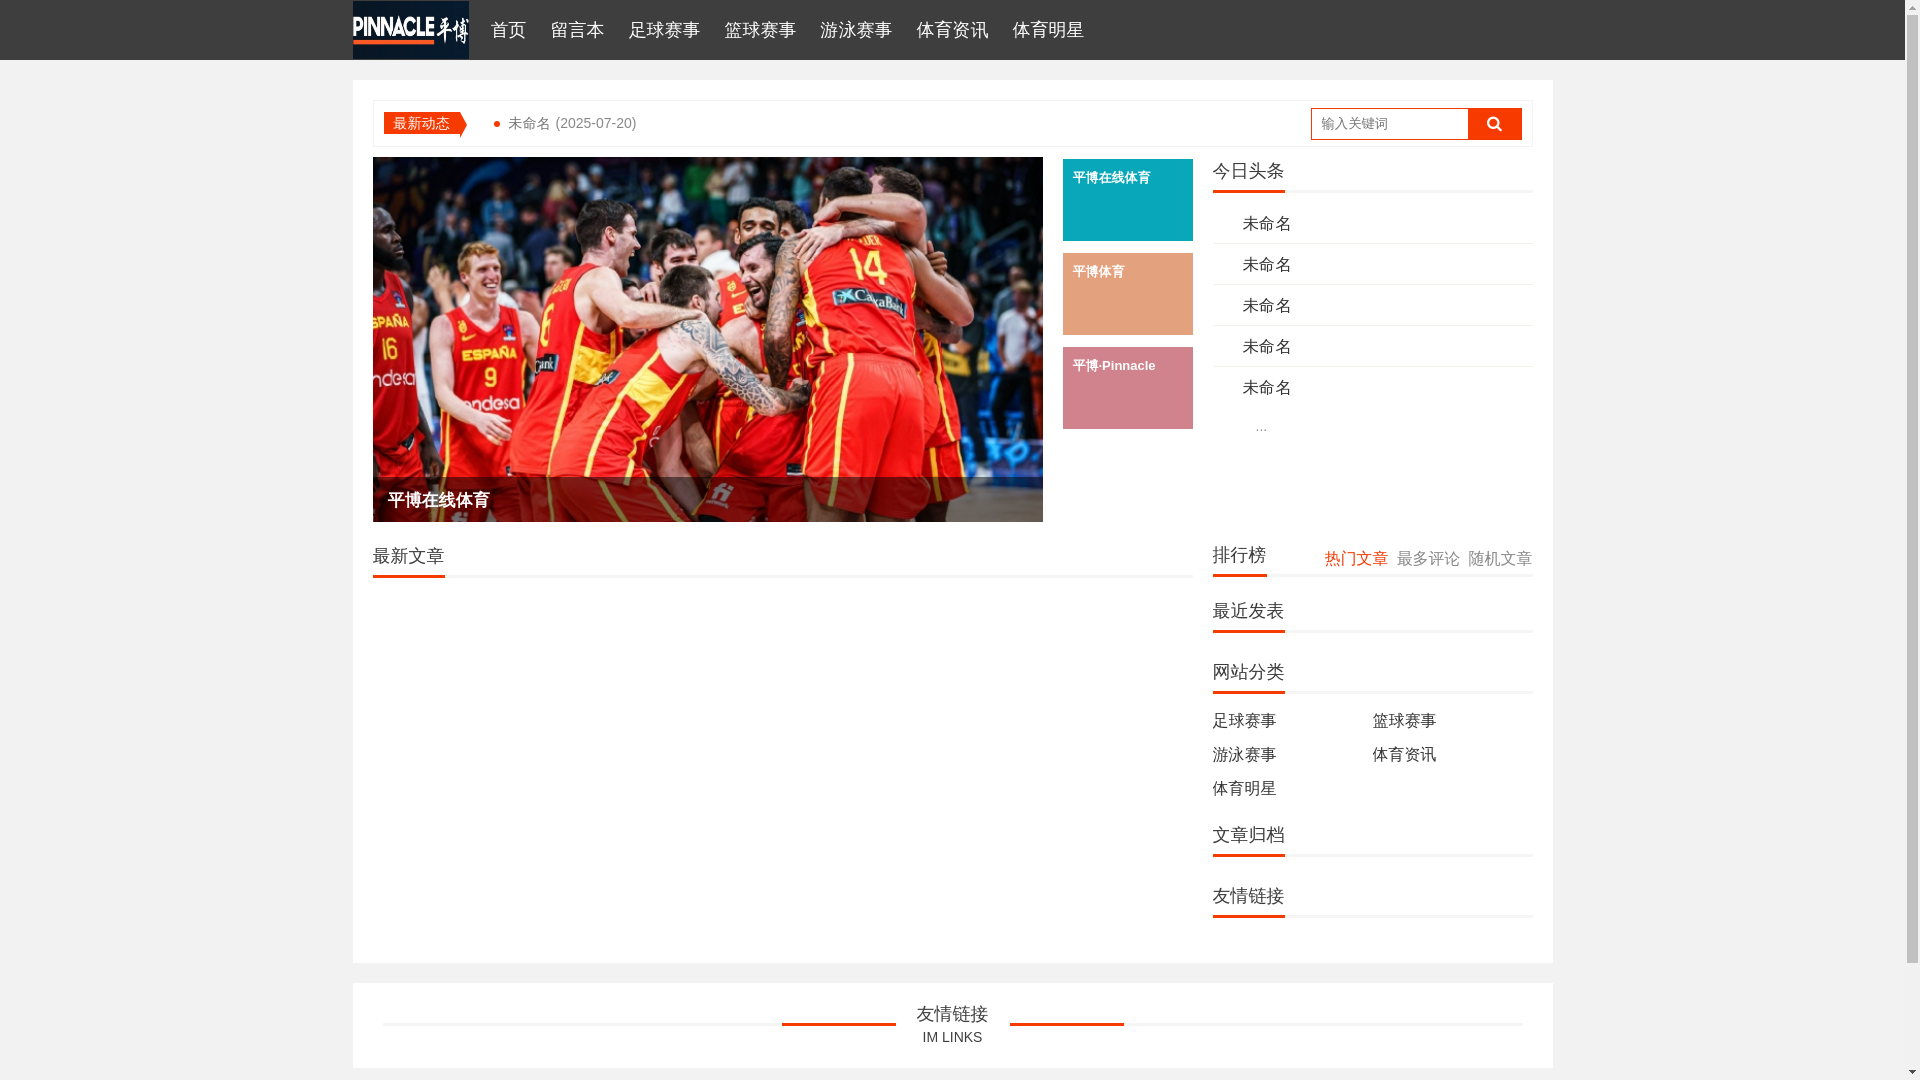Open the 留言本 menu item

point(577,30)
